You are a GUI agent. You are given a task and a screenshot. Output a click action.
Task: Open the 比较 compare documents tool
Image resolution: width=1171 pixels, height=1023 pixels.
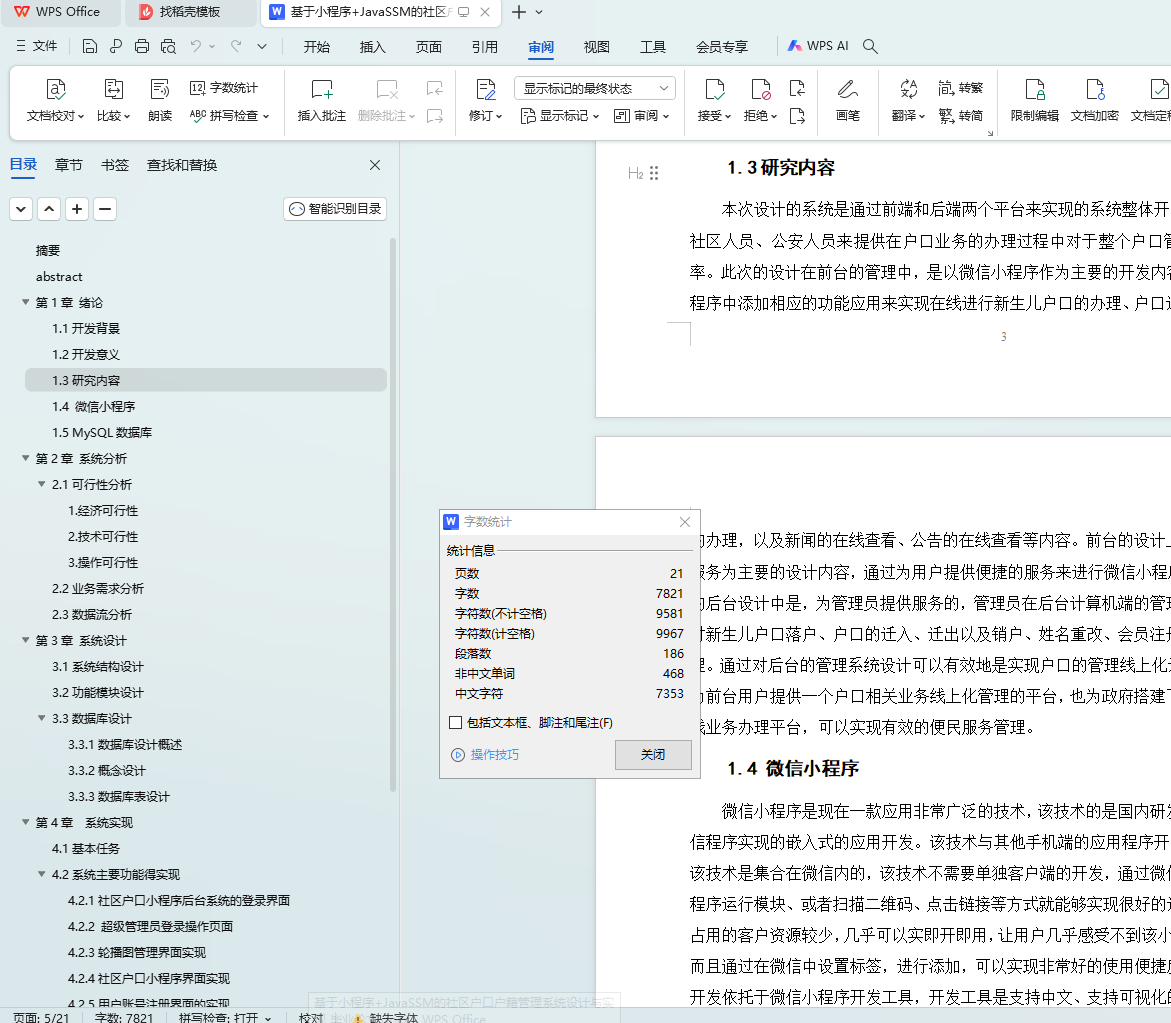point(114,101)
